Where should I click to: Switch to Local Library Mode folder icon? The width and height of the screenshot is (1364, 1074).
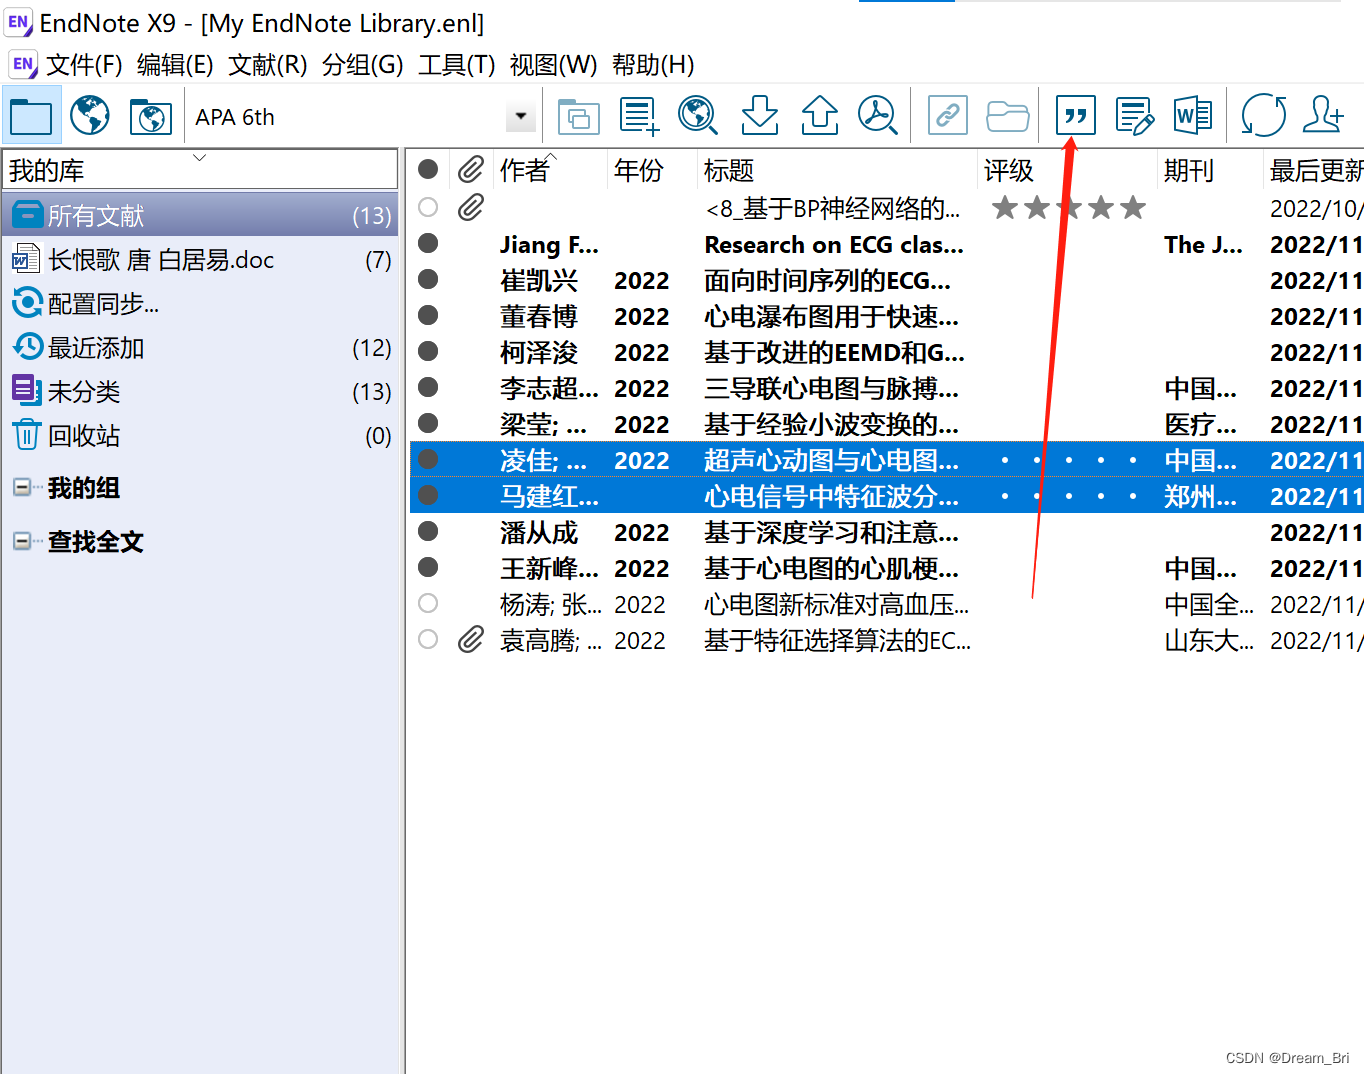point(31,116)
